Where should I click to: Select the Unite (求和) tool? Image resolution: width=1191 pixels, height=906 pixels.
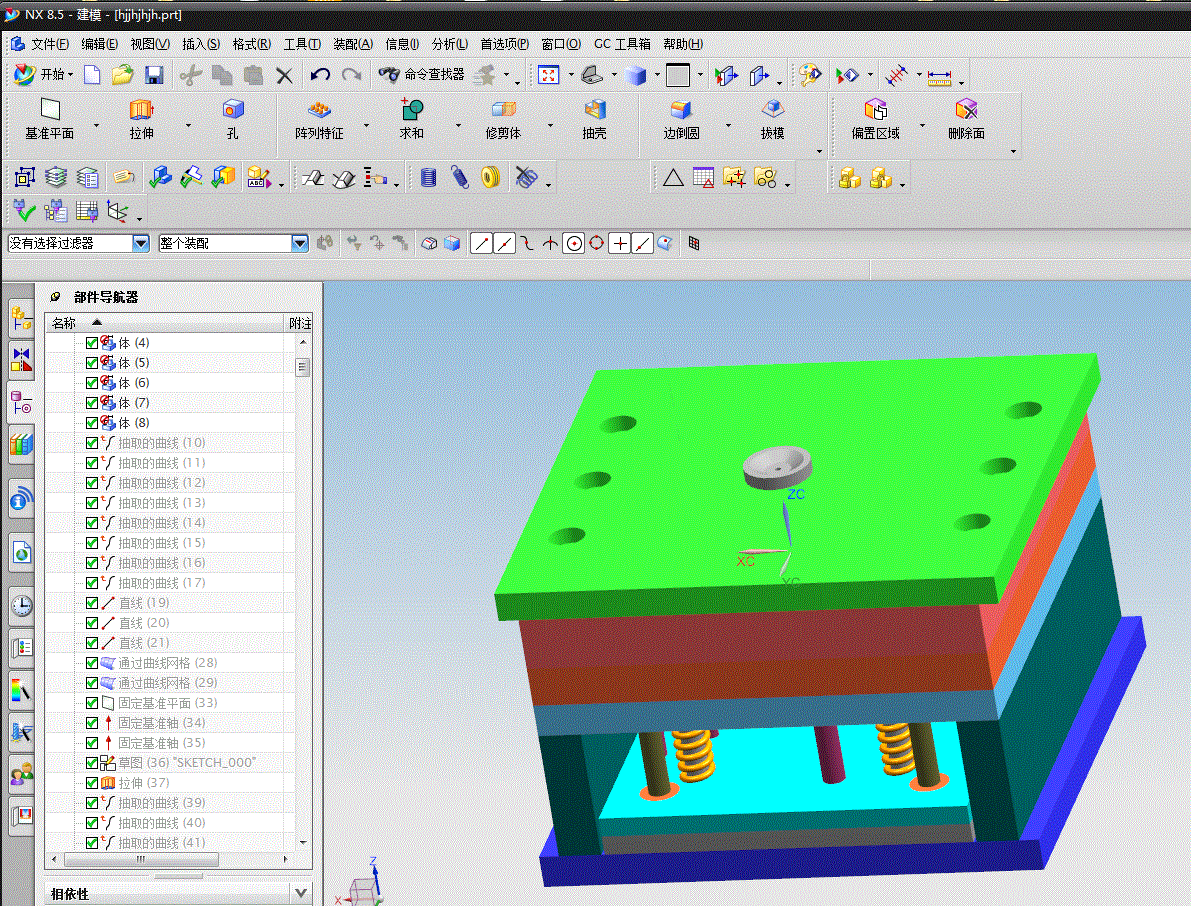point(412,119)
